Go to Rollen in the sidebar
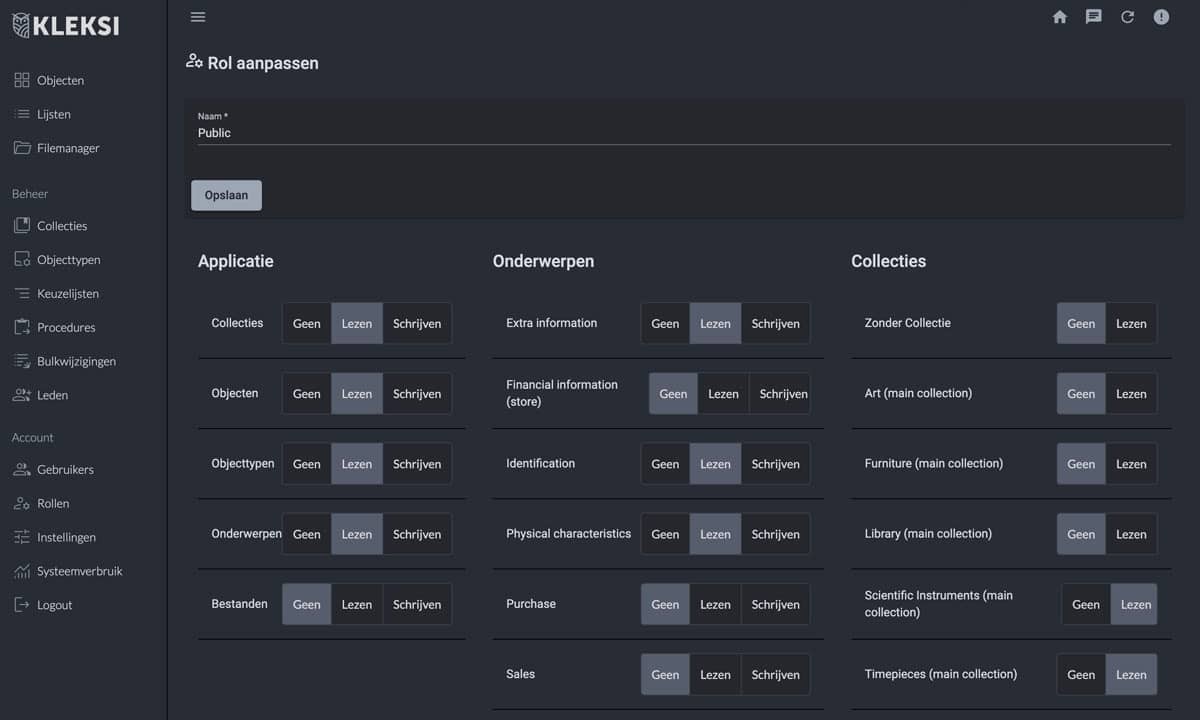The image size is (1200, 720). [53, 504]
